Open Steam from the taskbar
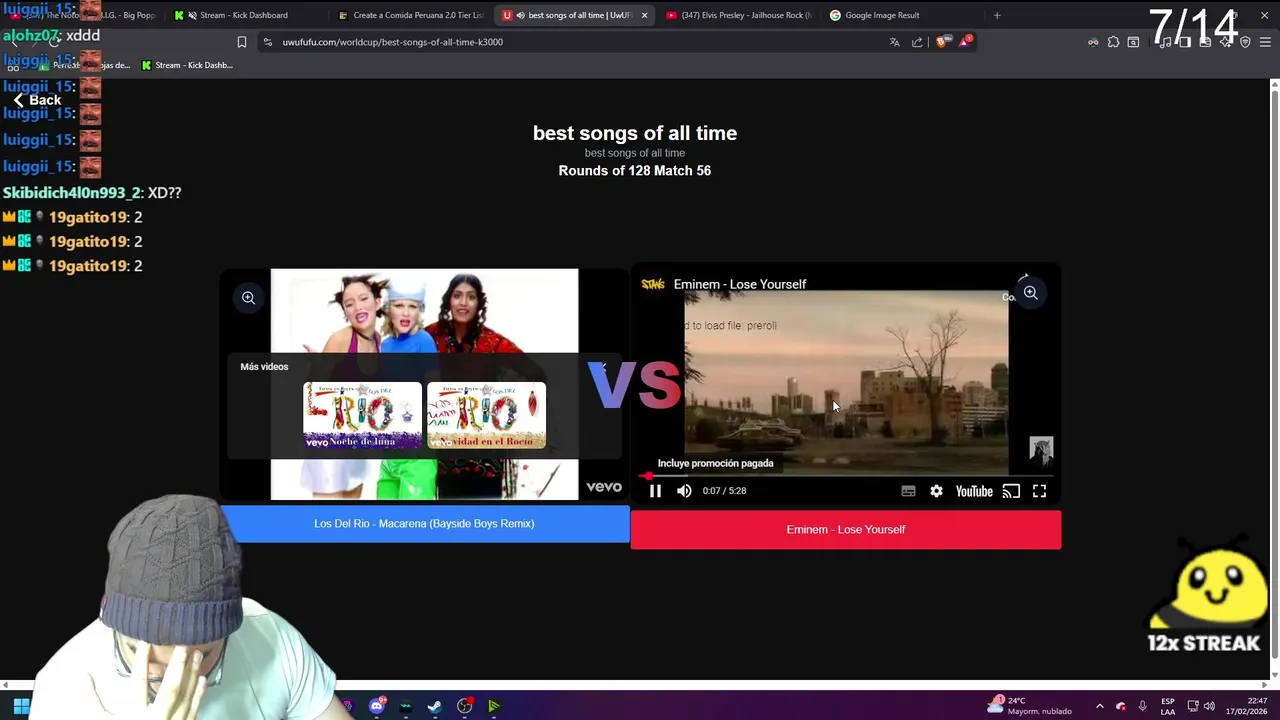1280x720 pixels. tap(435, 706)
